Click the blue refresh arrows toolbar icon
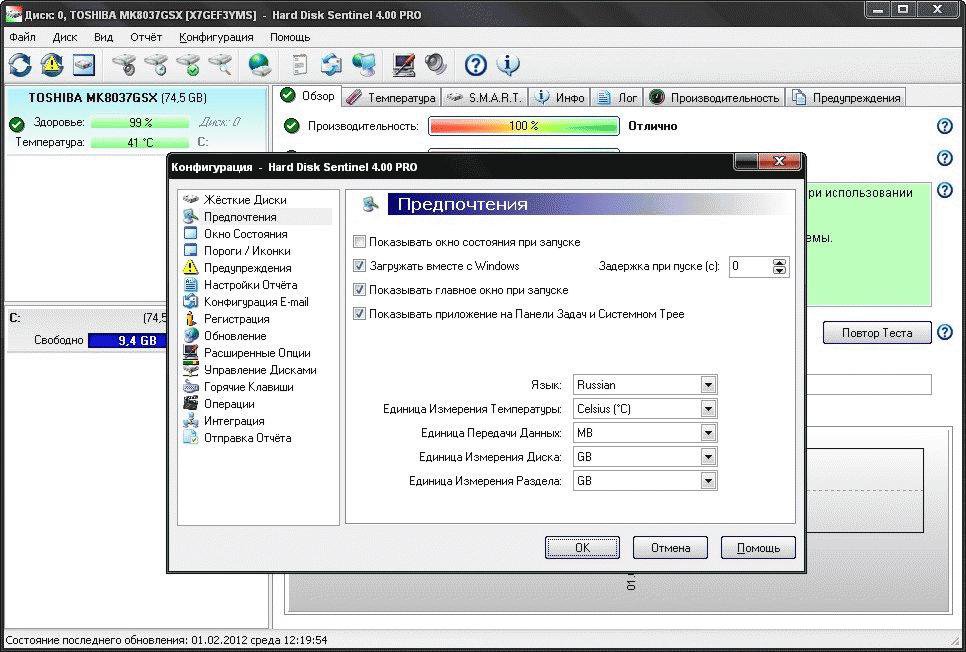This screenshot has width=966, height=652. tap(20, 65)
